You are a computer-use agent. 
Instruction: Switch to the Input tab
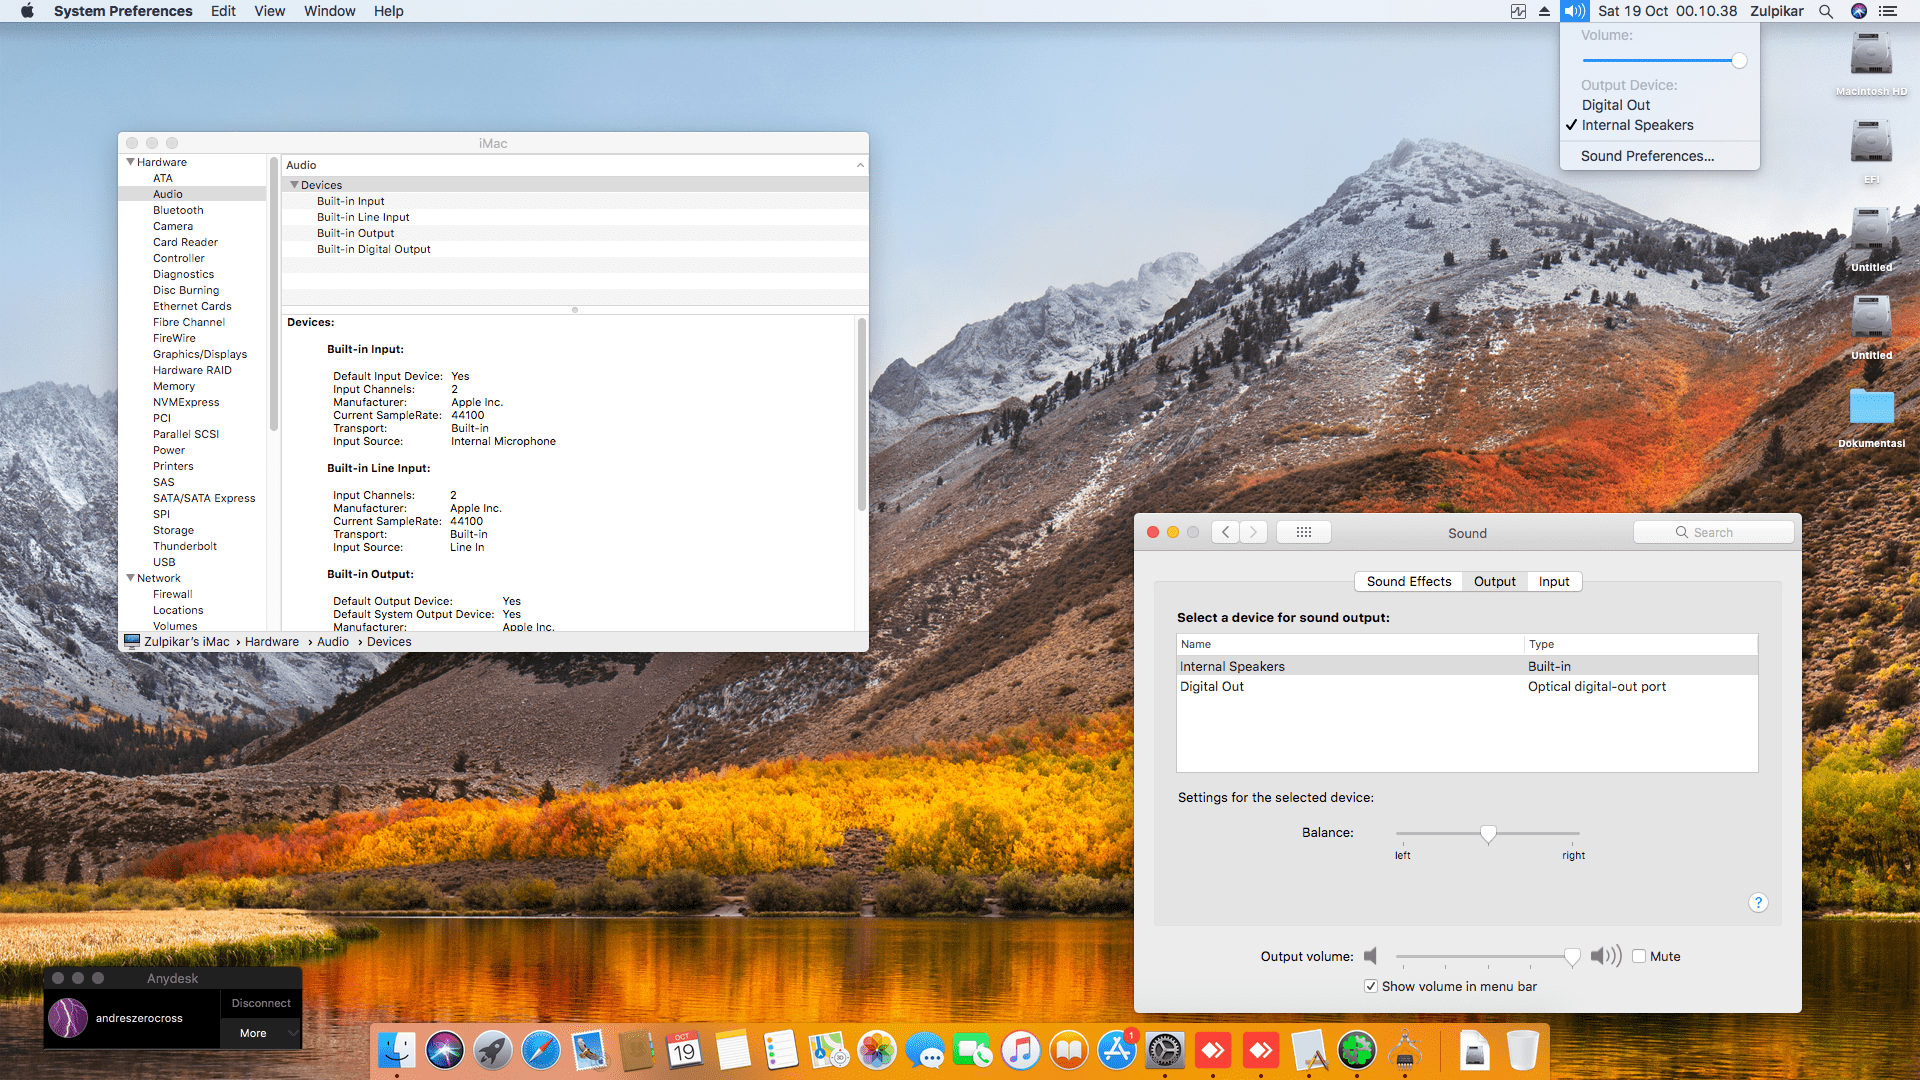(x=1554, y=581)
